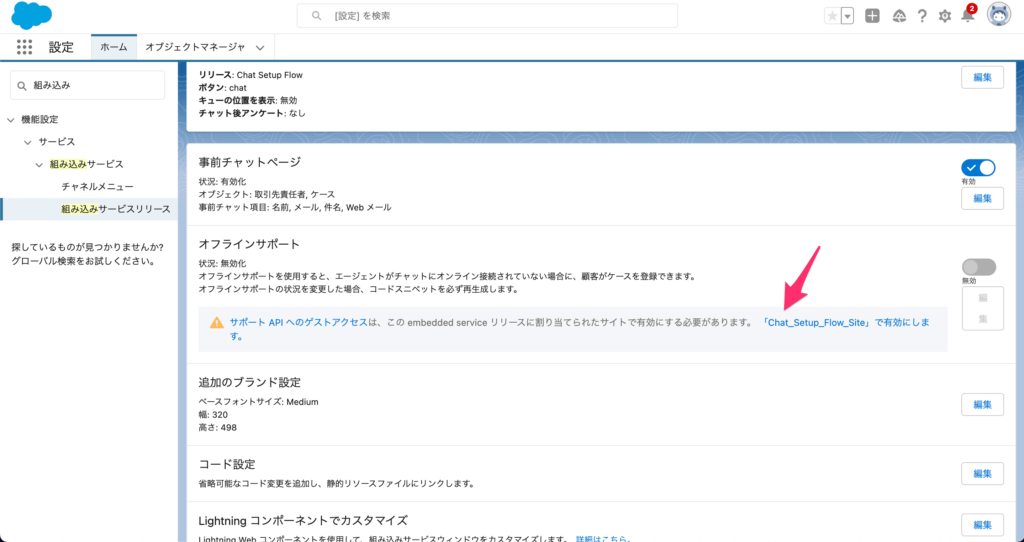Open the user profile avatar
1024x542 pixels.
(999, 15)
